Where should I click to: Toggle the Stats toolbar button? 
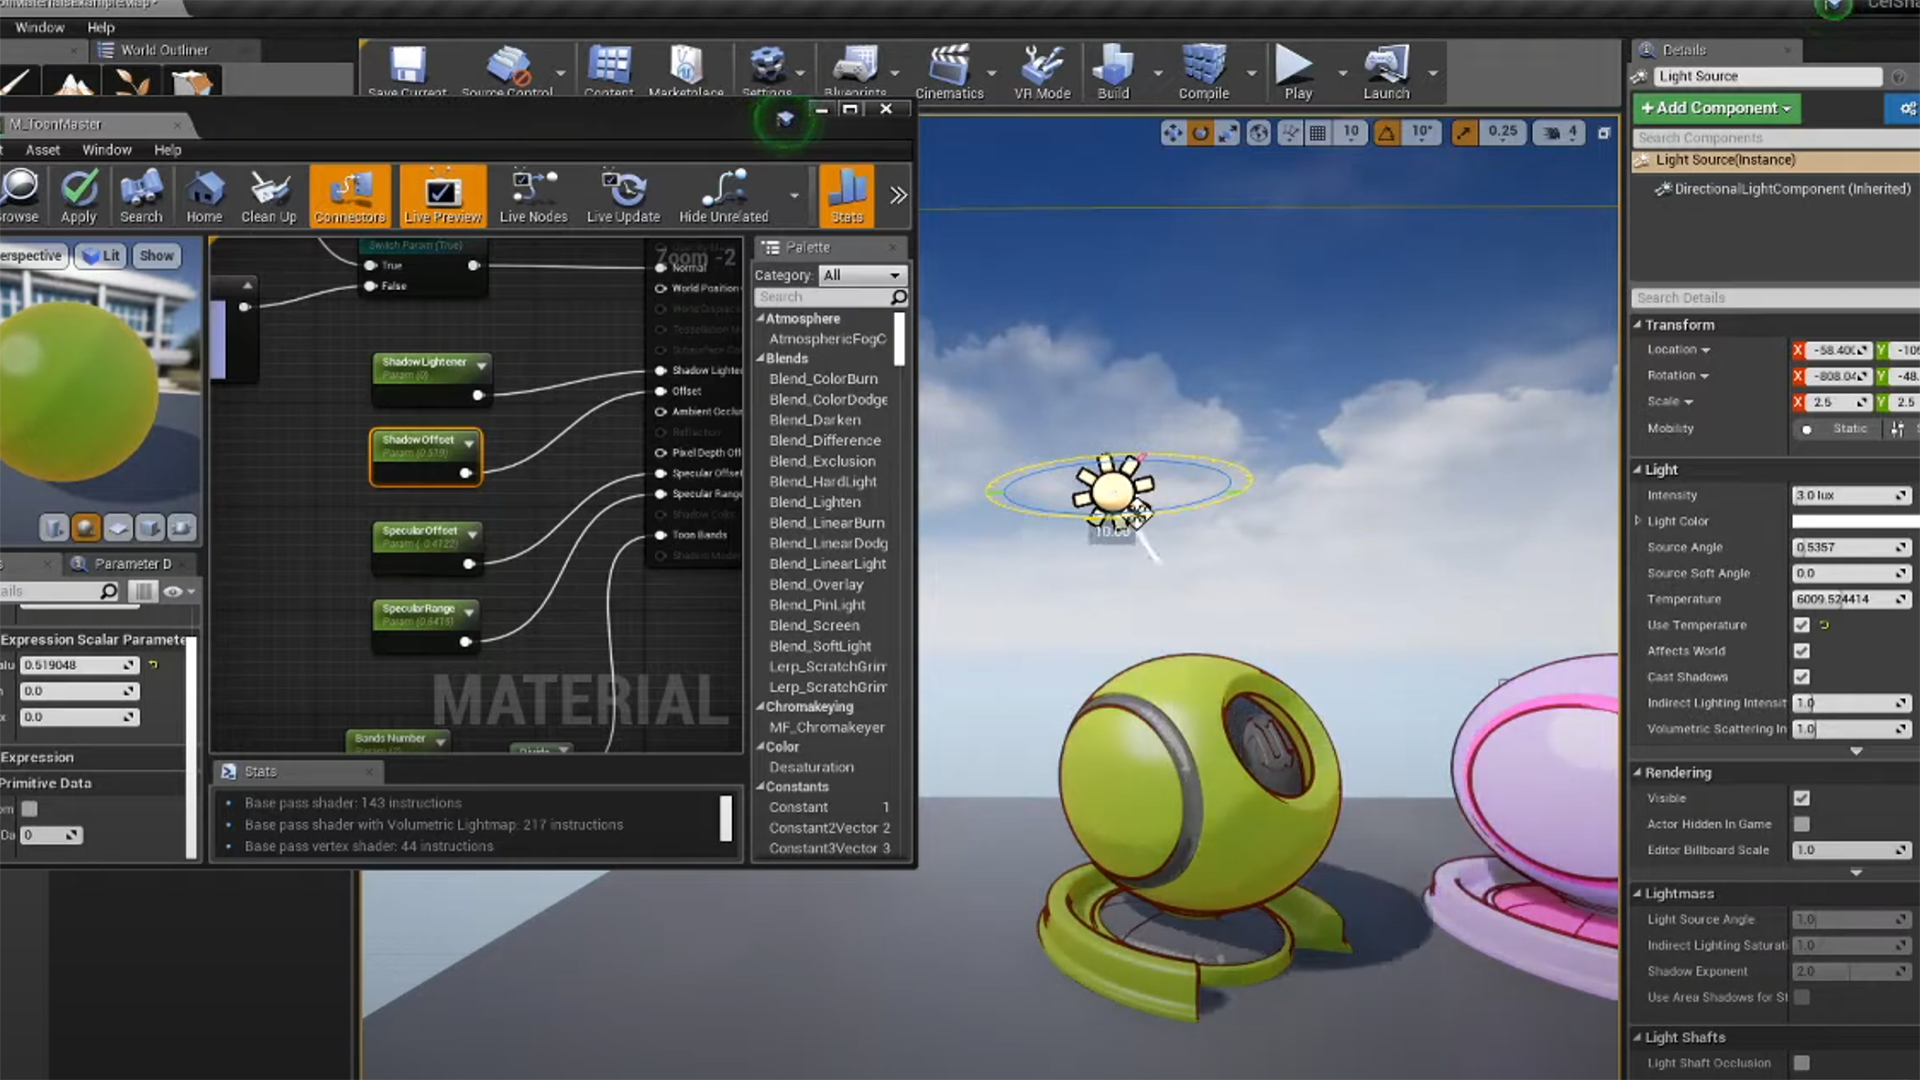coord(846,195)
